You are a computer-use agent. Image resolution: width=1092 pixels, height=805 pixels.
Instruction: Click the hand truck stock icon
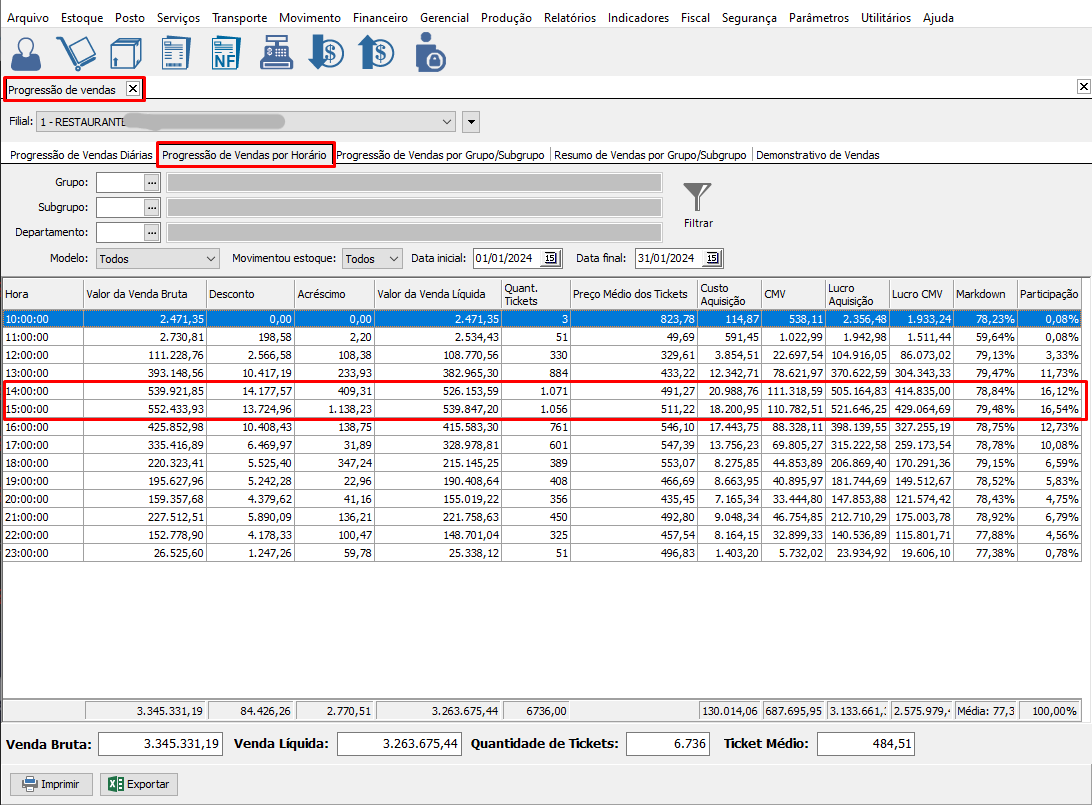point(76,52)
